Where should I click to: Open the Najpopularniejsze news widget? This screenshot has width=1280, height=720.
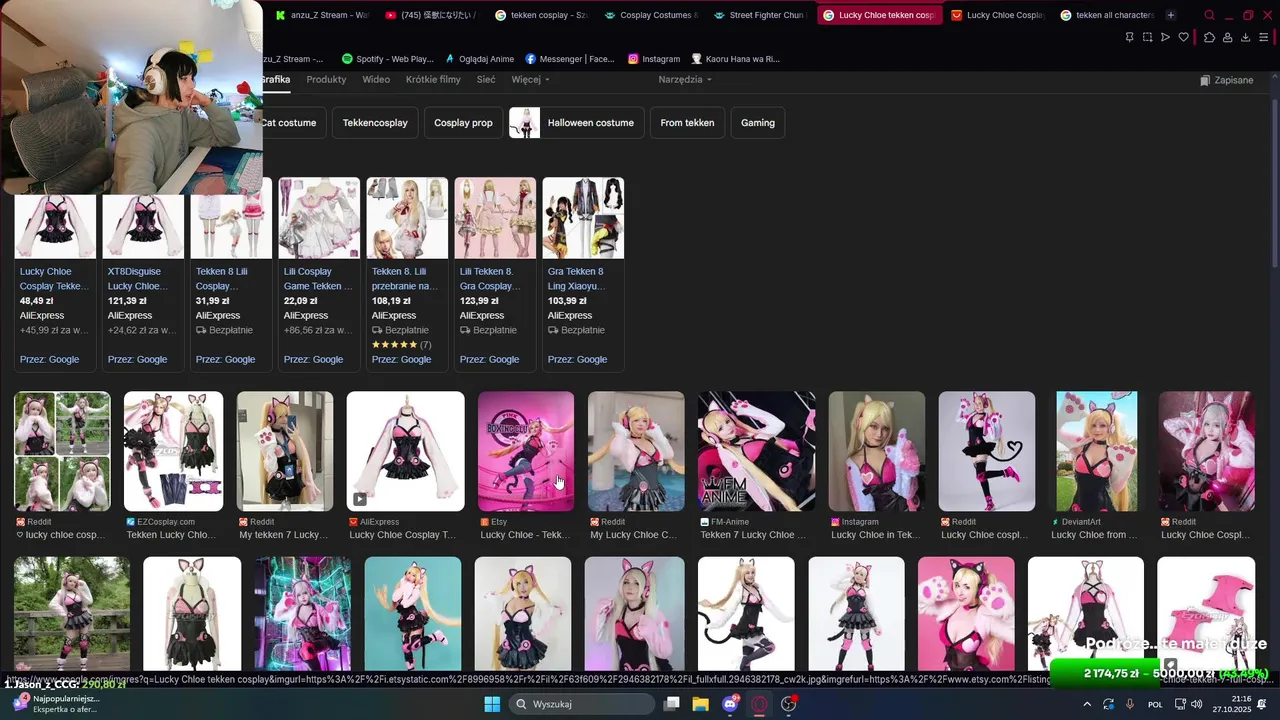point(56,704)
